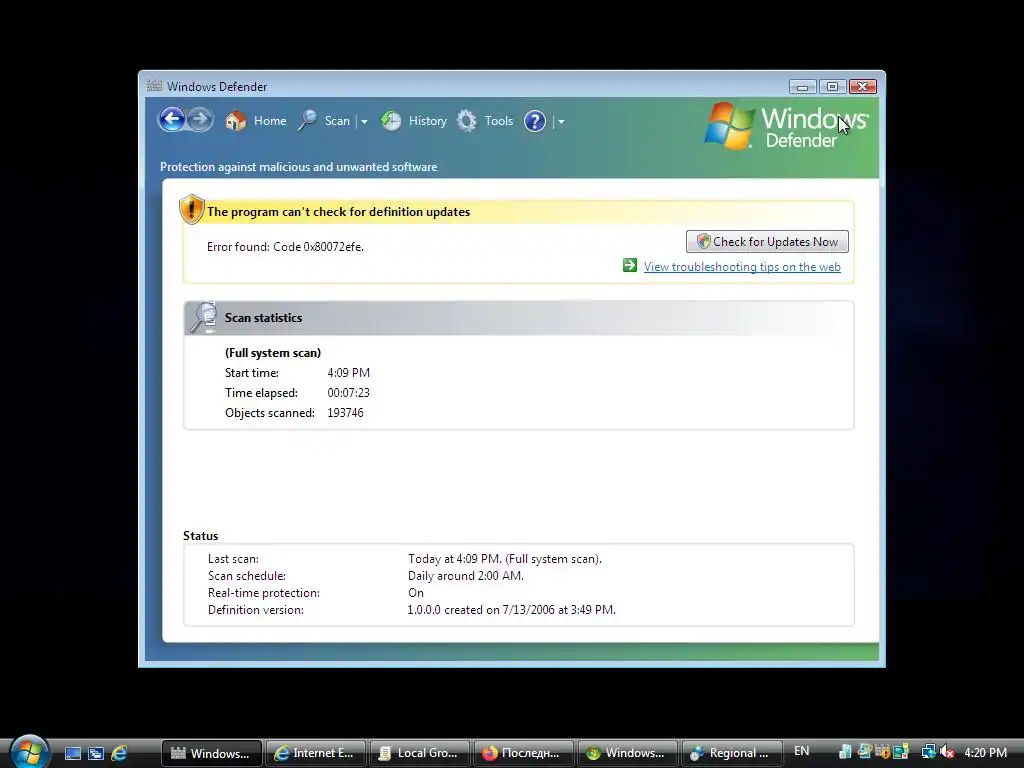The height and width of the screenshot is (768, 1024).
Task: Launch Internet Explorer from quick launch
Action: 119,753
